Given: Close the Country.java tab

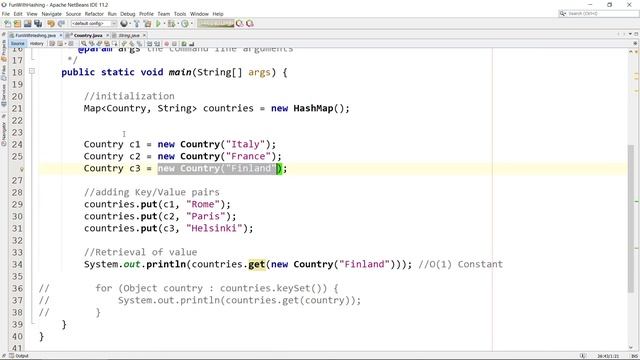Looking at the screenshot, I should 108,36.
